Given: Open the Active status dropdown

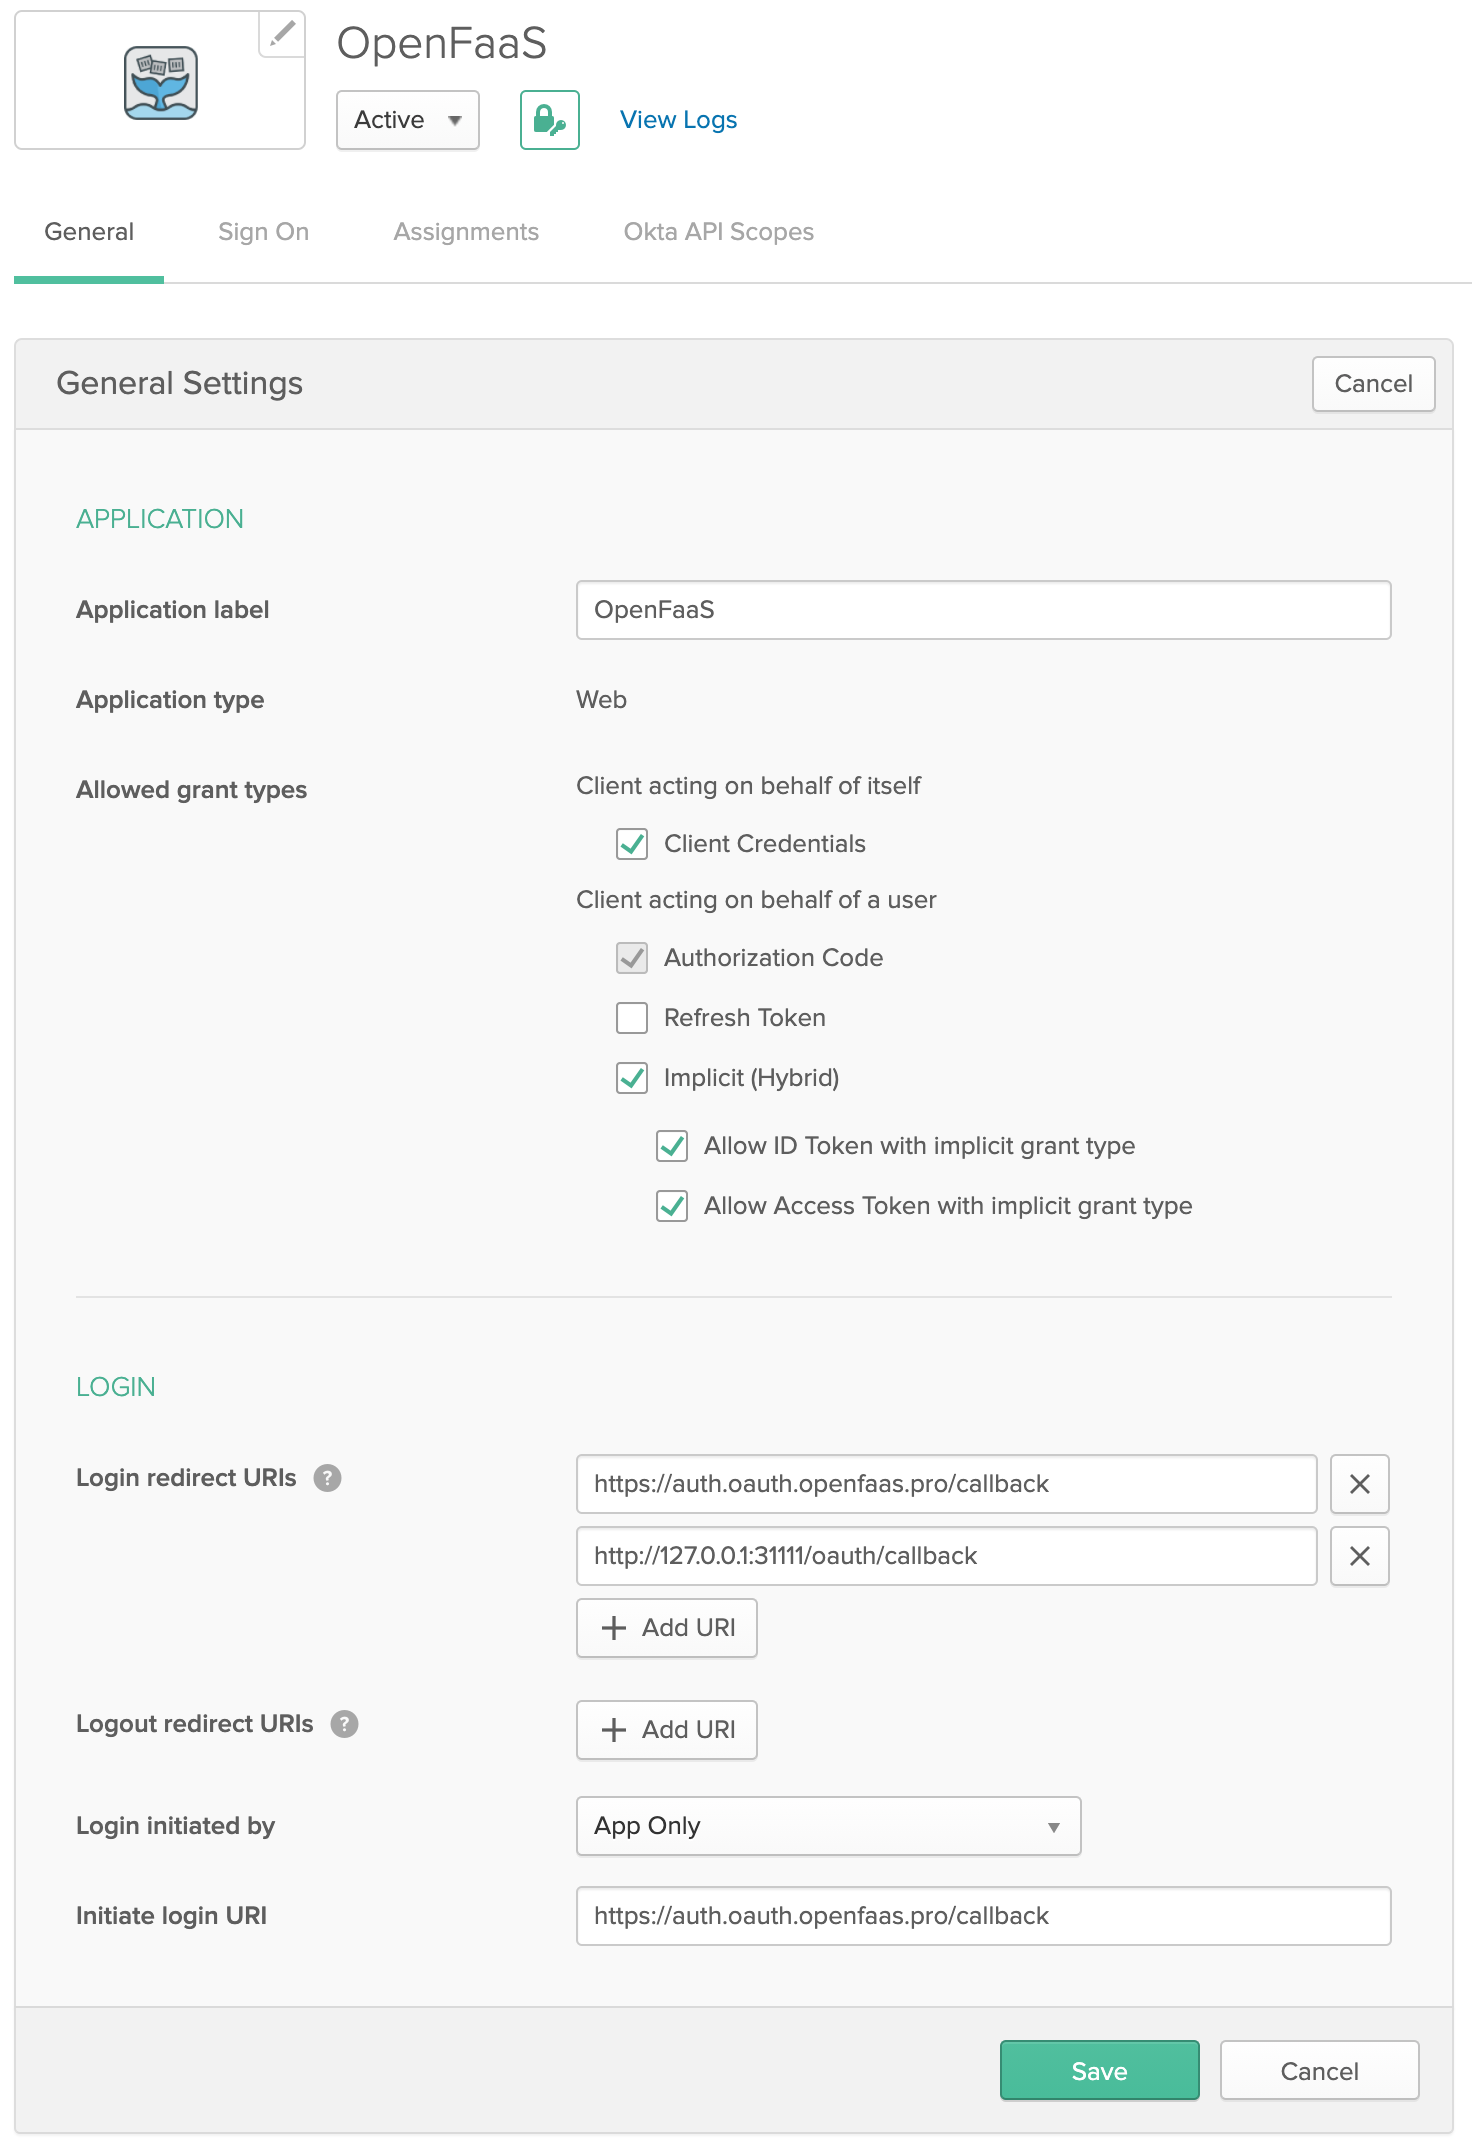Looking at the screenshot, I should [408, 120].
